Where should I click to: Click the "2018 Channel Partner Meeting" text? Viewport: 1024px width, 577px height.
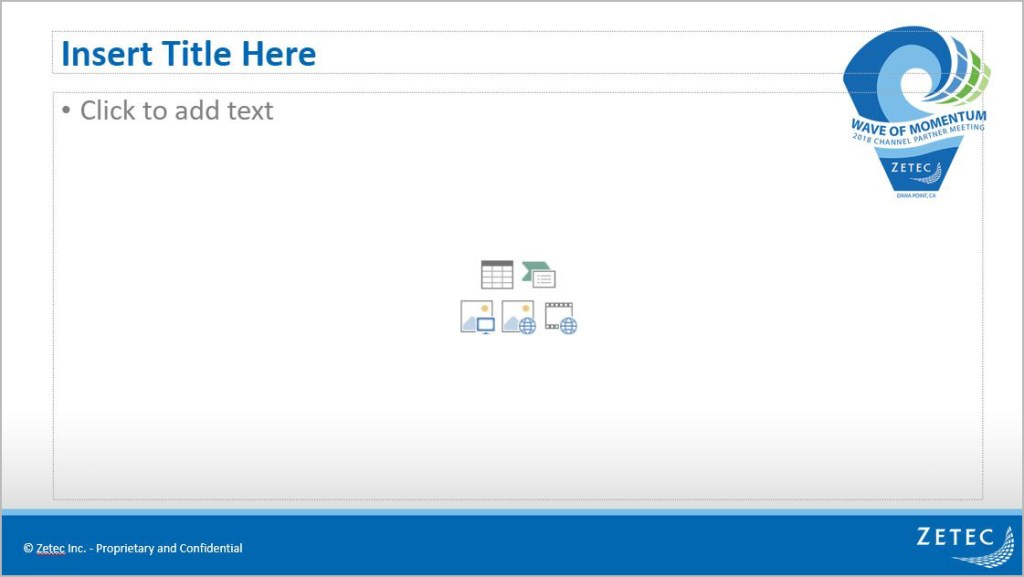[x=918, y=136]
